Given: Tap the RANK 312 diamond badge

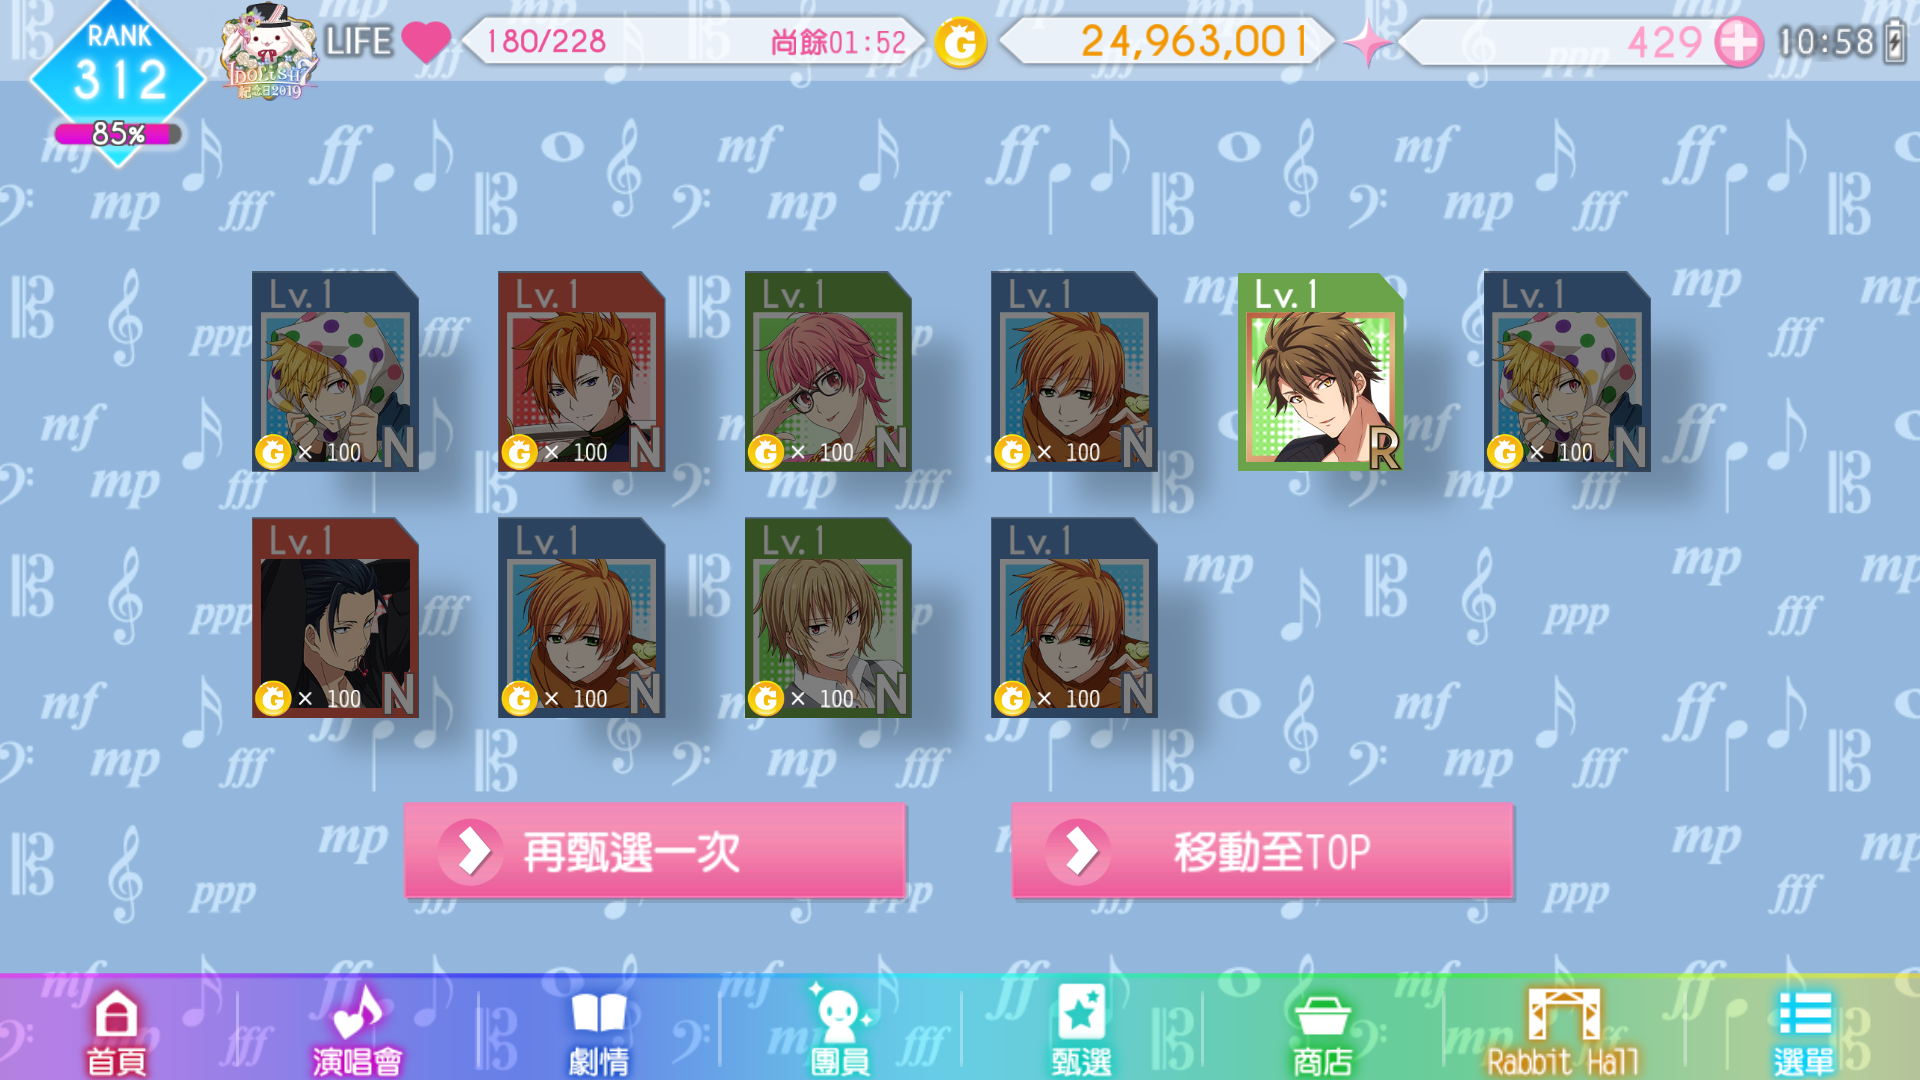Looking at the screenshot, I should click(118, 70).
